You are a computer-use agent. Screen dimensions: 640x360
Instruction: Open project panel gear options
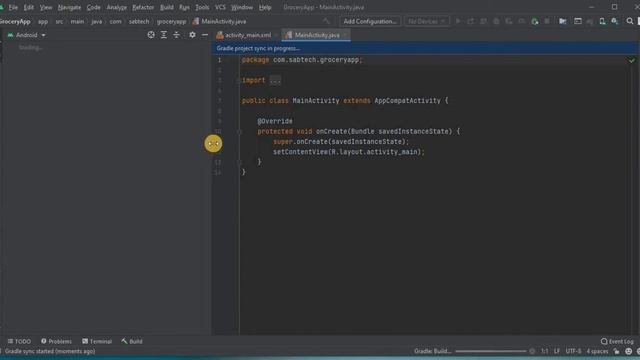pos(192,35)
